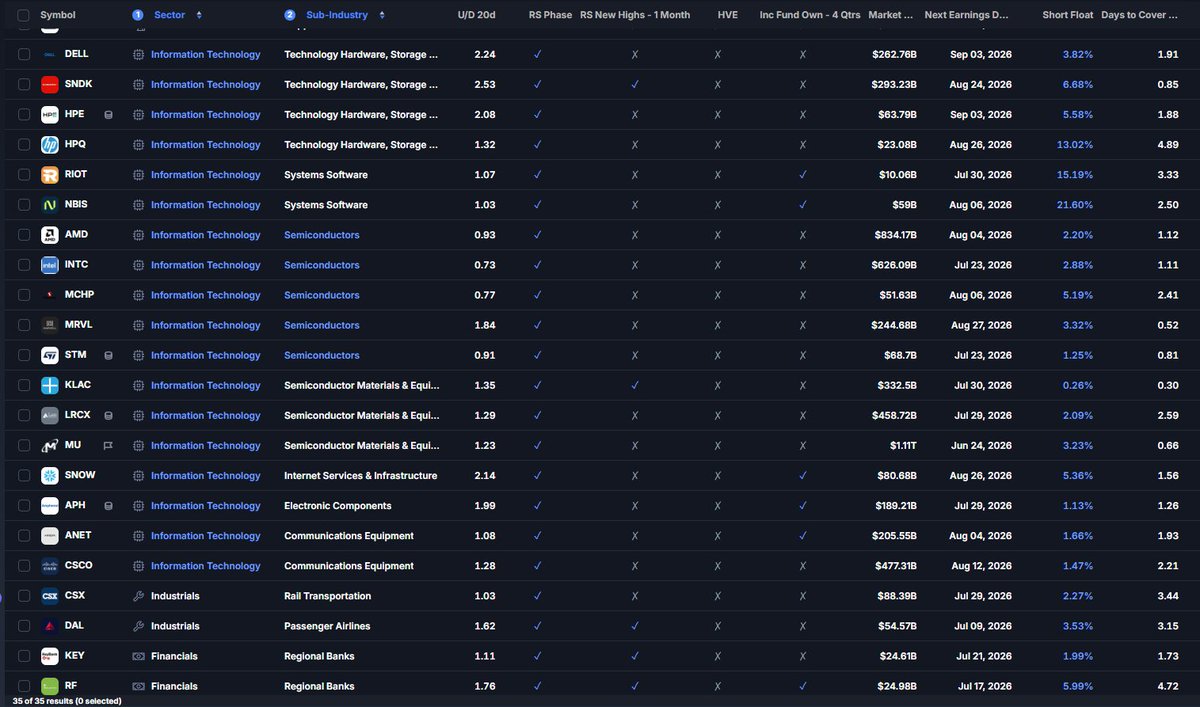The width and height of the screenshot is (1200, 707).
Task: Click the database icon beside APH
Action: (108, 505)
